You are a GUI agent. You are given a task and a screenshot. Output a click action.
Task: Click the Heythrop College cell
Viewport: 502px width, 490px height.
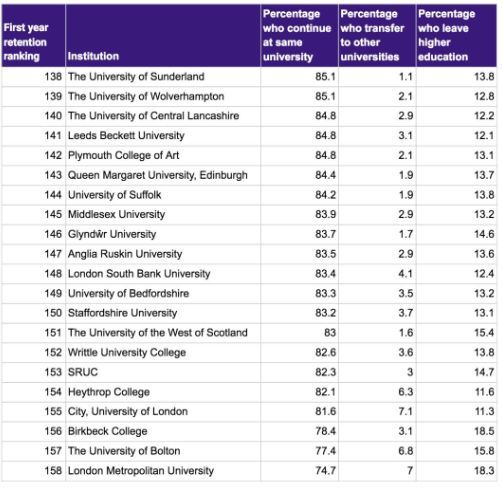[163, 392]
